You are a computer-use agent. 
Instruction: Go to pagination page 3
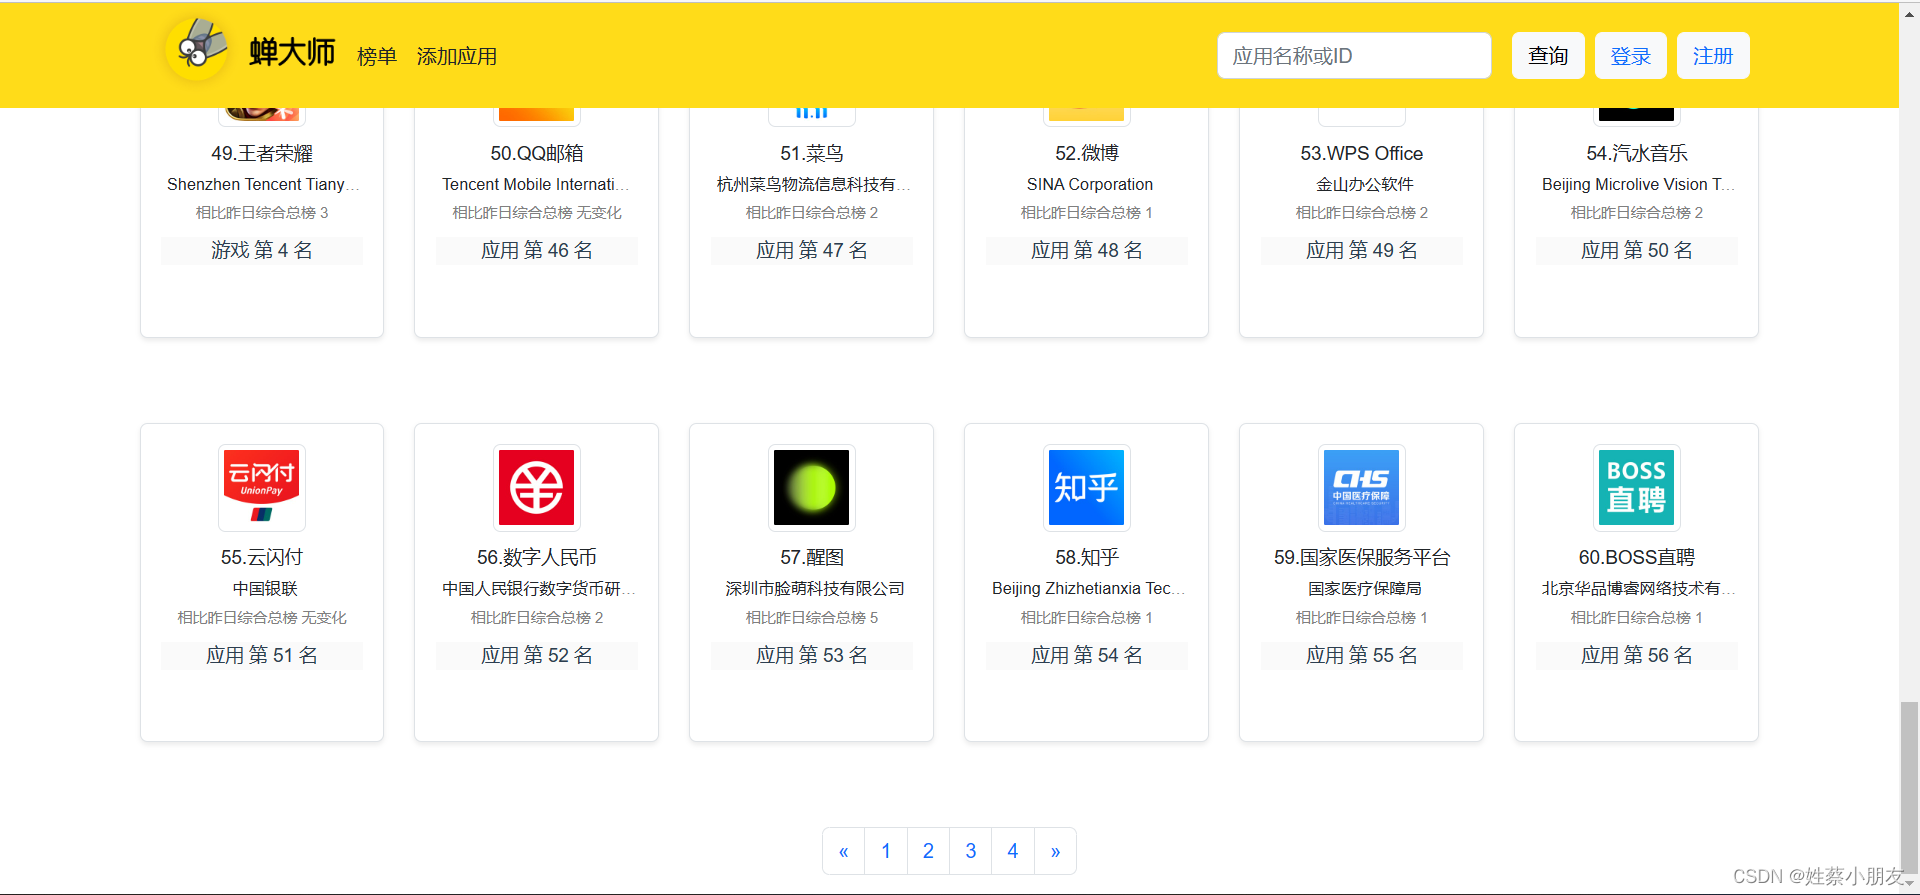(x=970, y=851)
